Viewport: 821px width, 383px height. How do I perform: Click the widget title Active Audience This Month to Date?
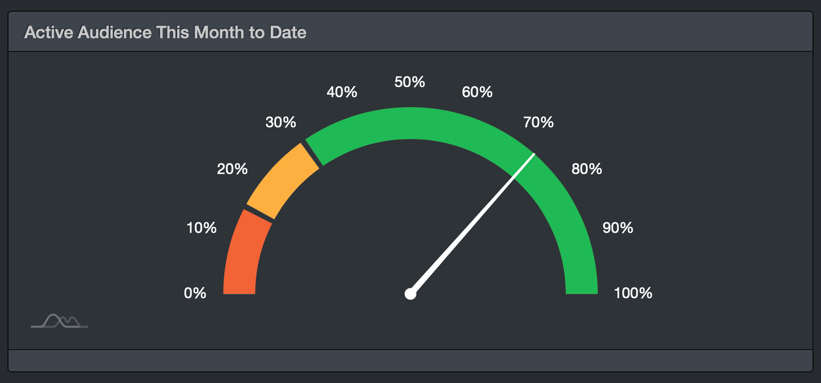(x=165, y=32)
